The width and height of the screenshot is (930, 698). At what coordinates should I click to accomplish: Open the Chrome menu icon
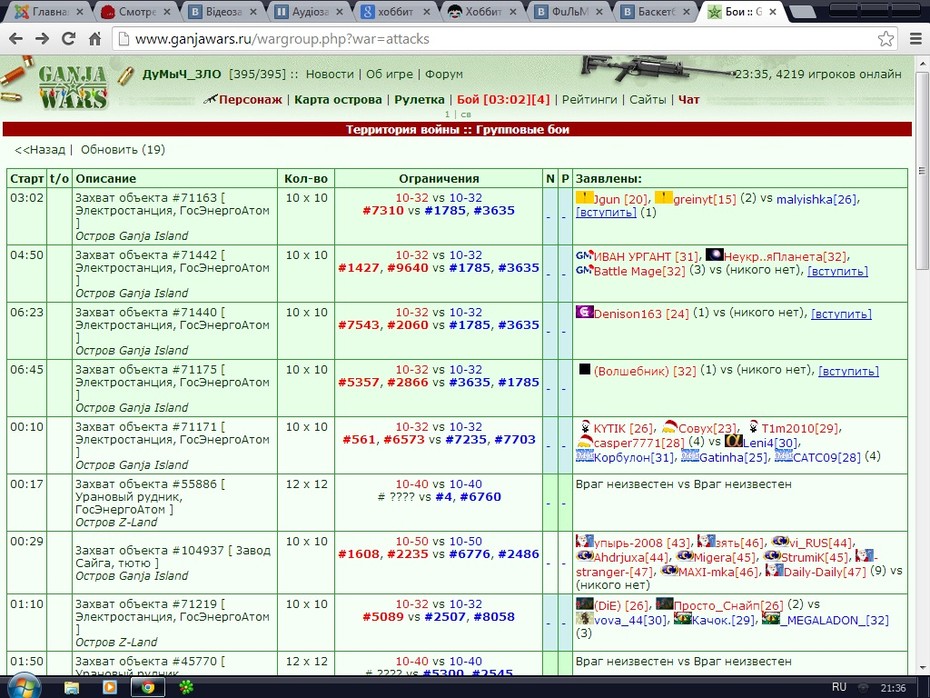(x=916, y=39)
